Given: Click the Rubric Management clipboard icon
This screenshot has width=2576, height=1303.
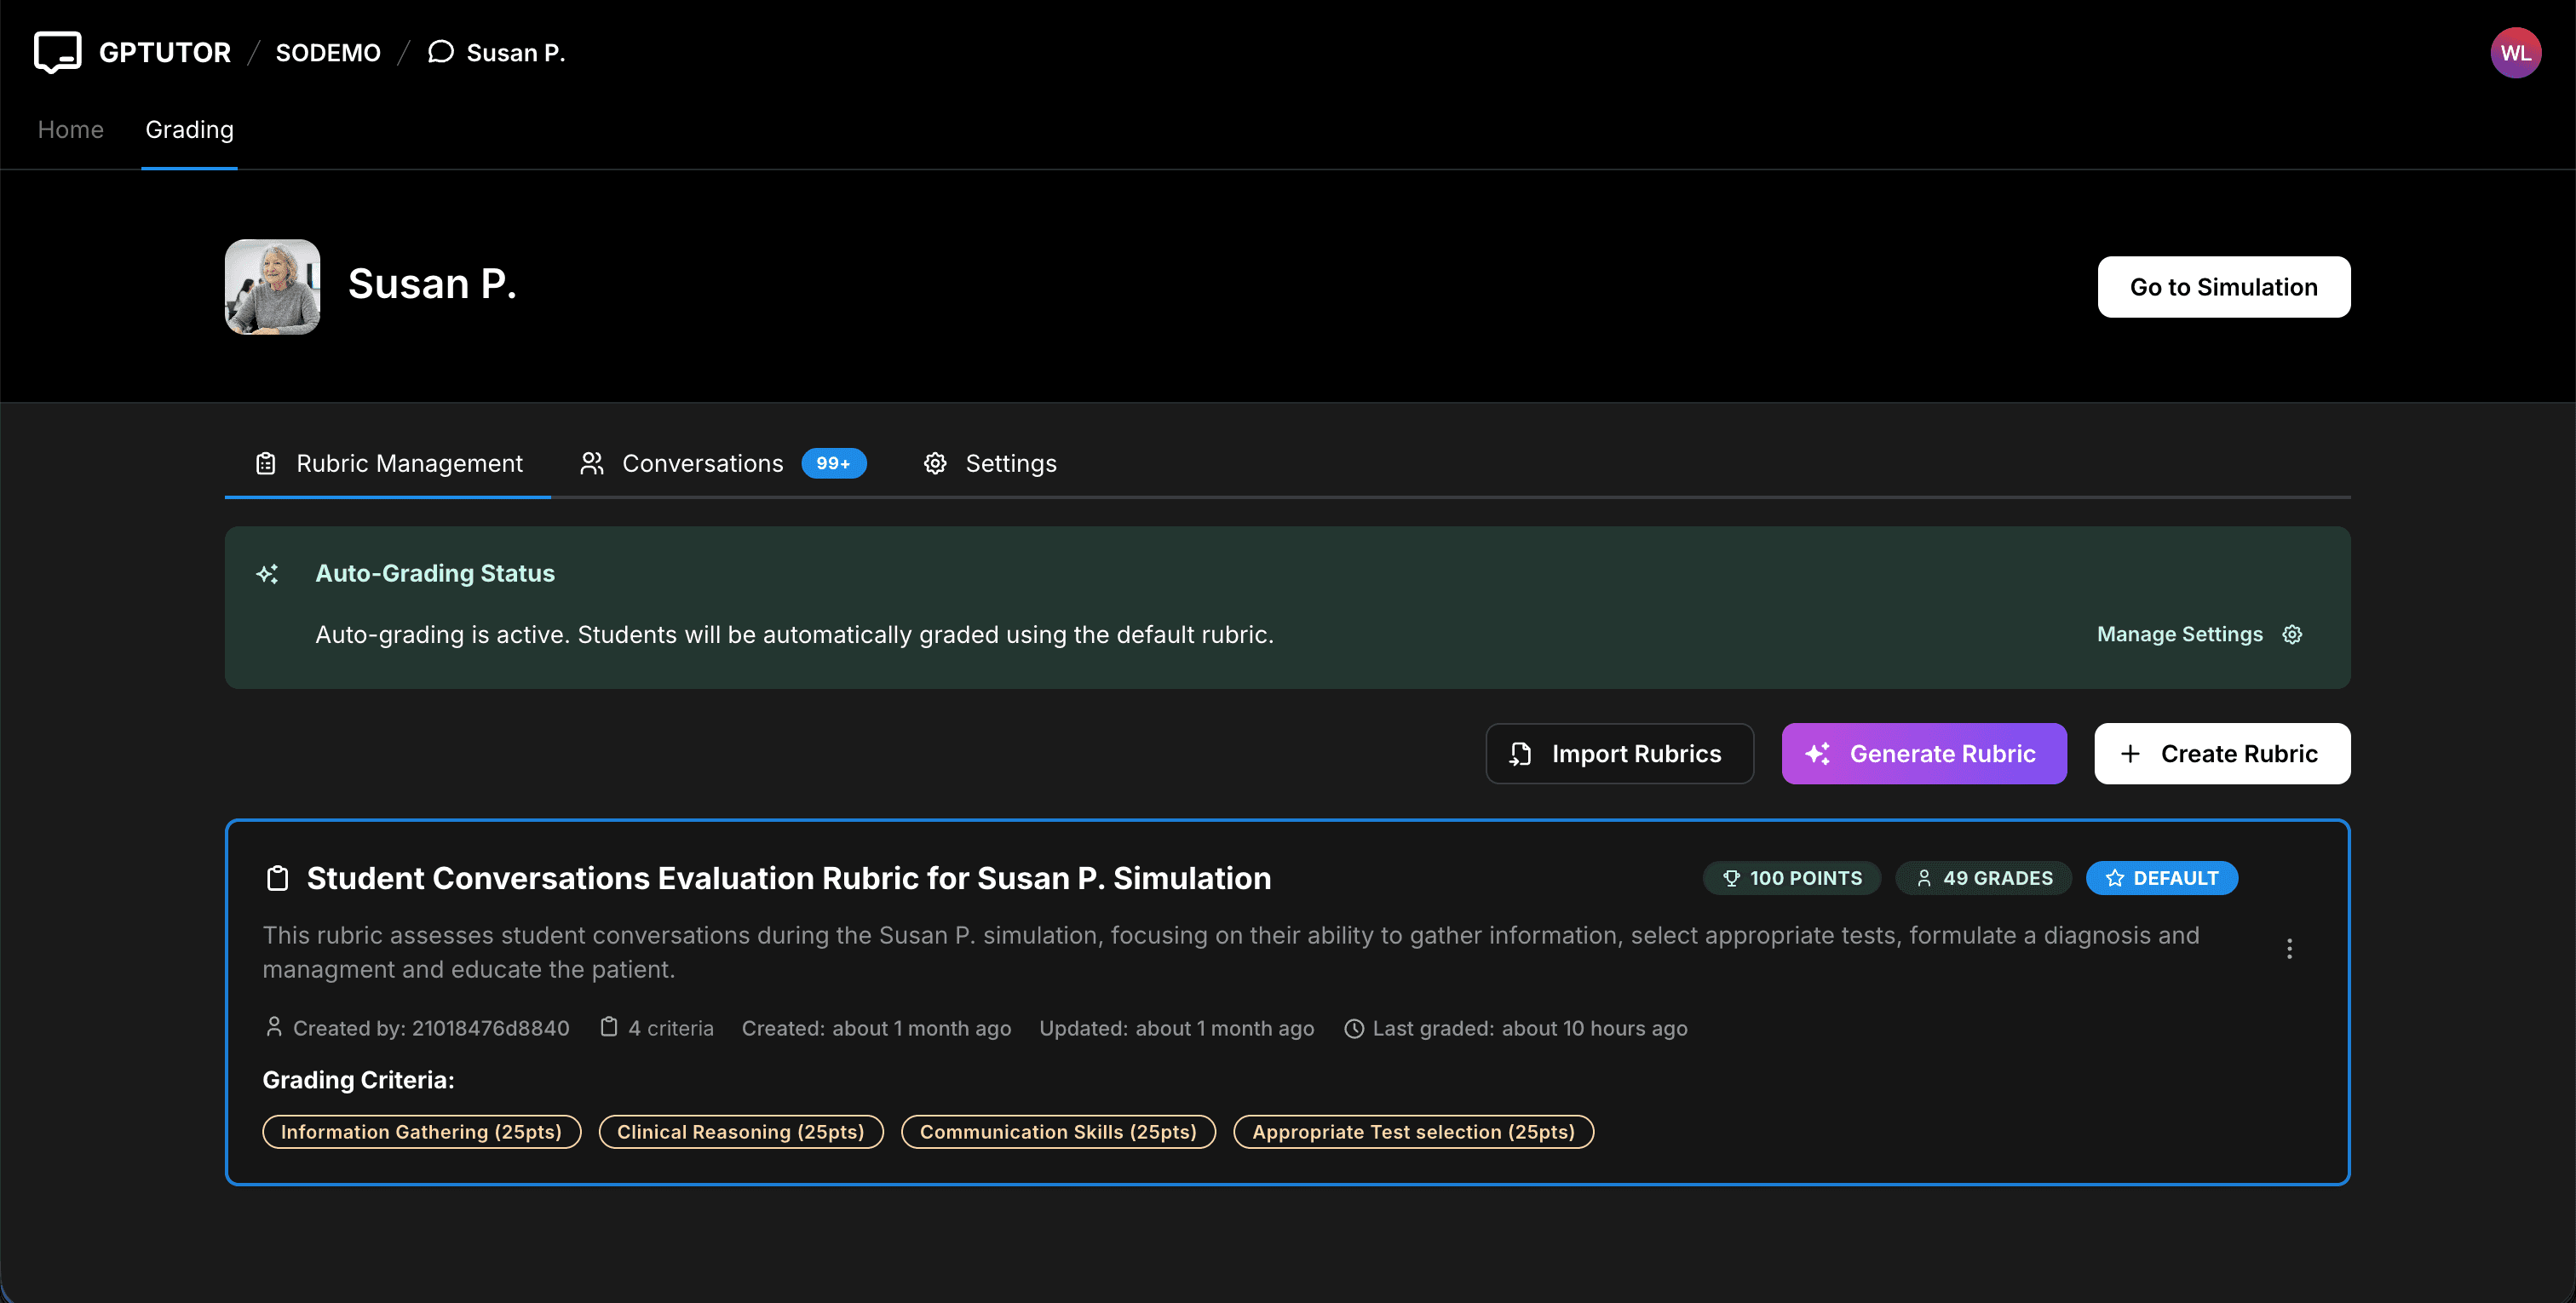Looking at the screenshot, I should pos(266,463).
